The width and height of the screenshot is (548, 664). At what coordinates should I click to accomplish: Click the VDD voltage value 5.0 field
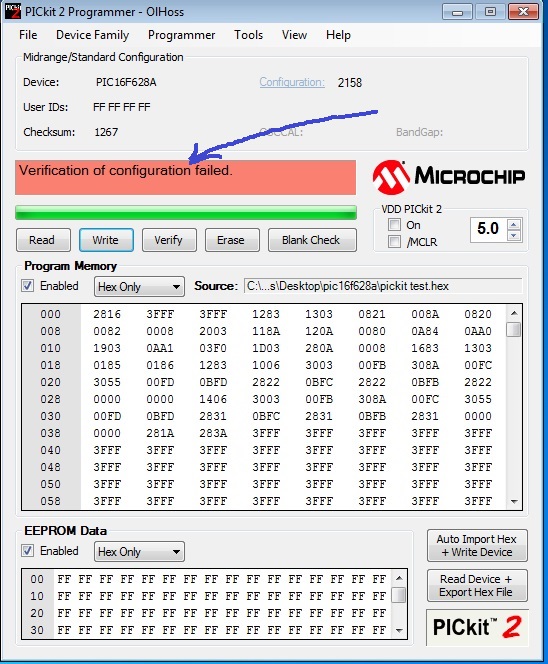click(x=489, y=229)
